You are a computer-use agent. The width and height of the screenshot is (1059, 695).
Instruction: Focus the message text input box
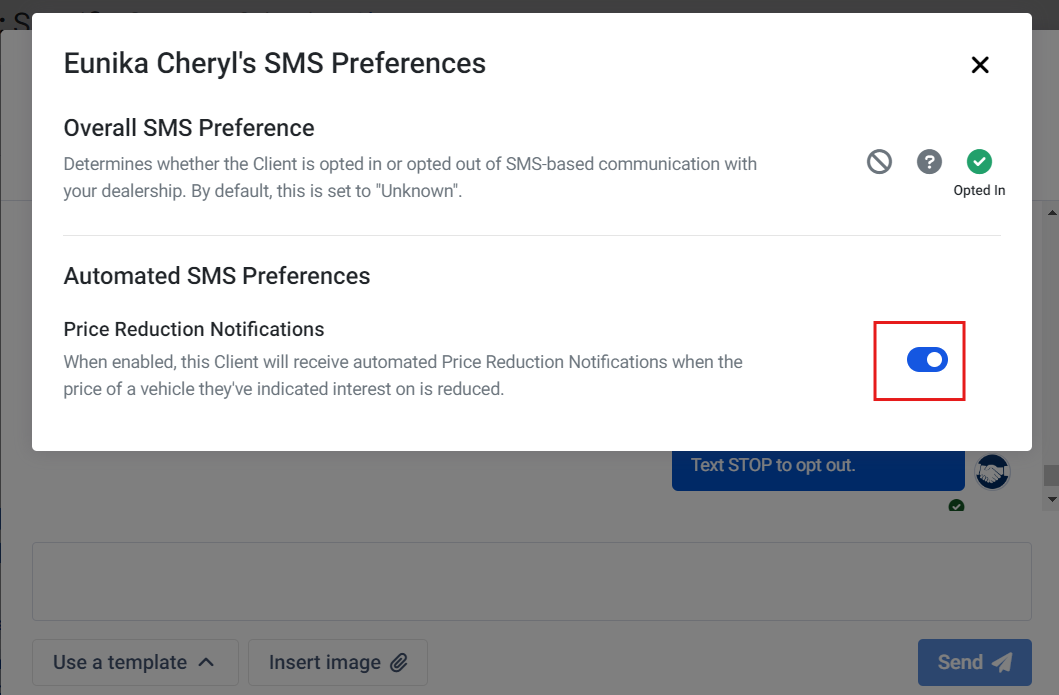click(x=532, y=581)
